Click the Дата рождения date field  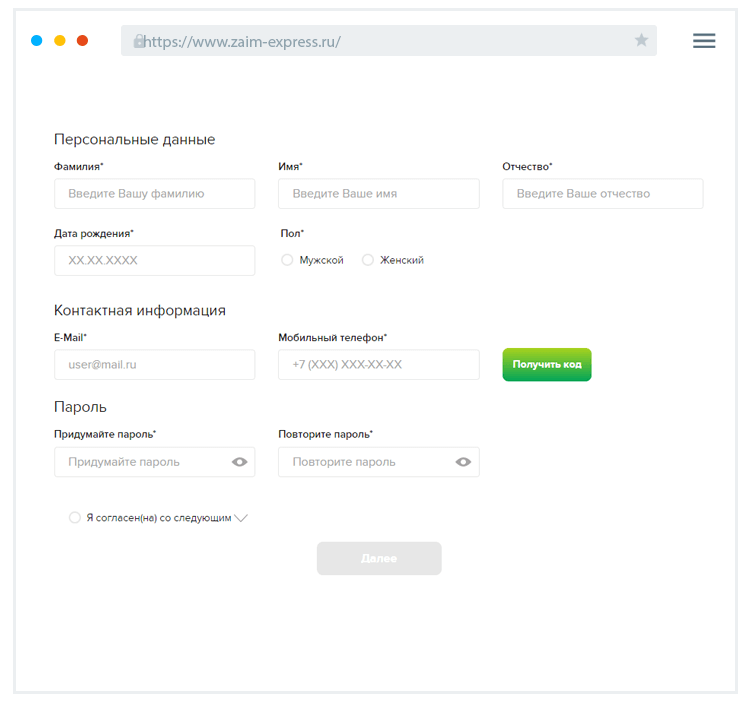coord(155,260)
